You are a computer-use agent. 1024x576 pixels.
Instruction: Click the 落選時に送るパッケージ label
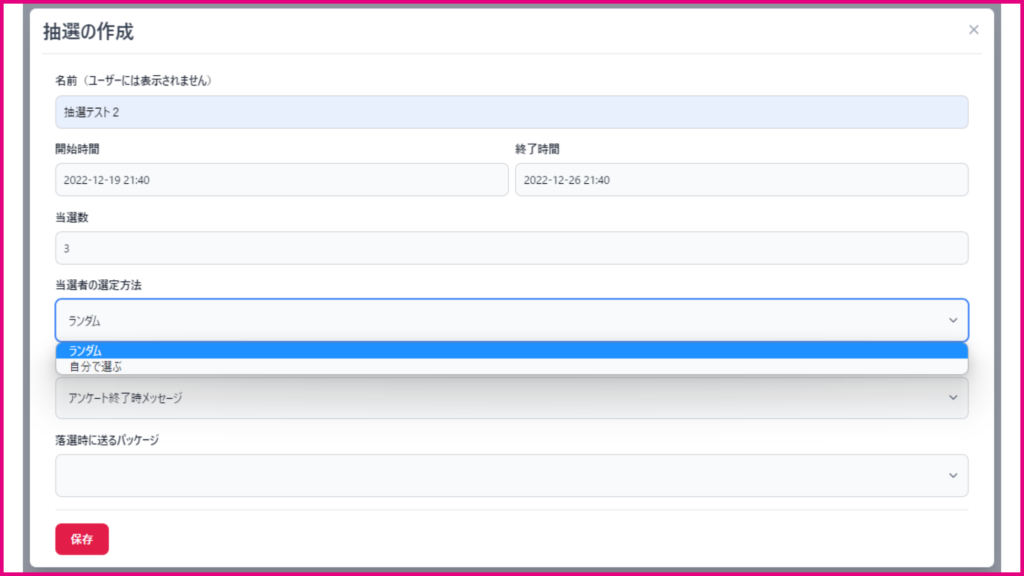(107, 440)
